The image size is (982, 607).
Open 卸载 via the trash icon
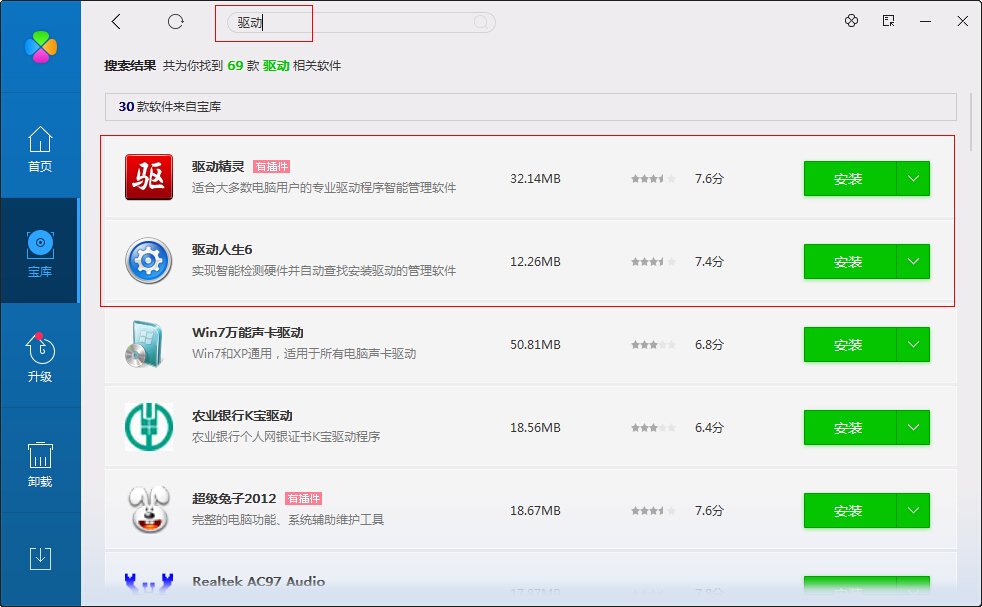point(41,460)
